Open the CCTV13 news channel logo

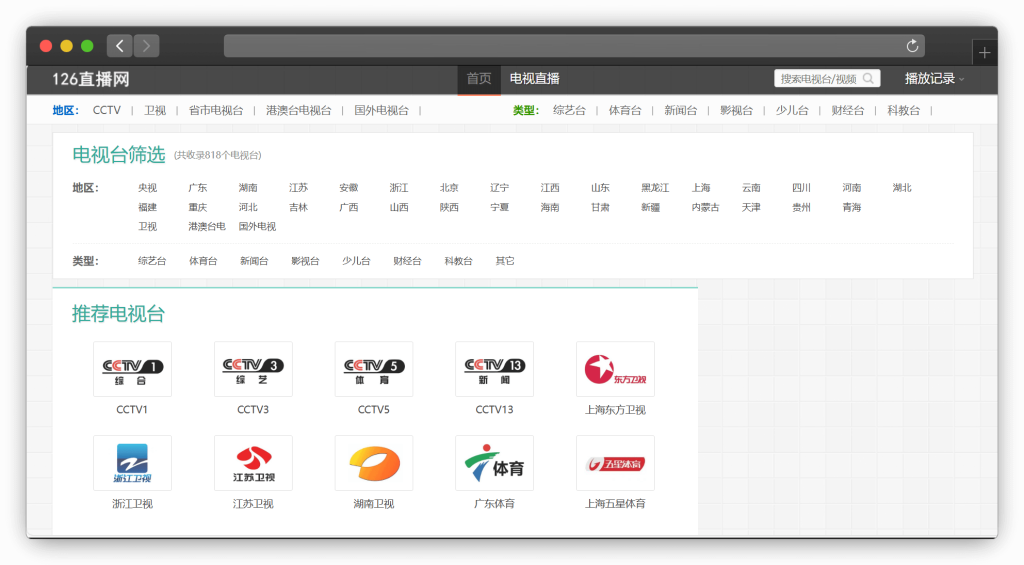click(x=494, y=369)
